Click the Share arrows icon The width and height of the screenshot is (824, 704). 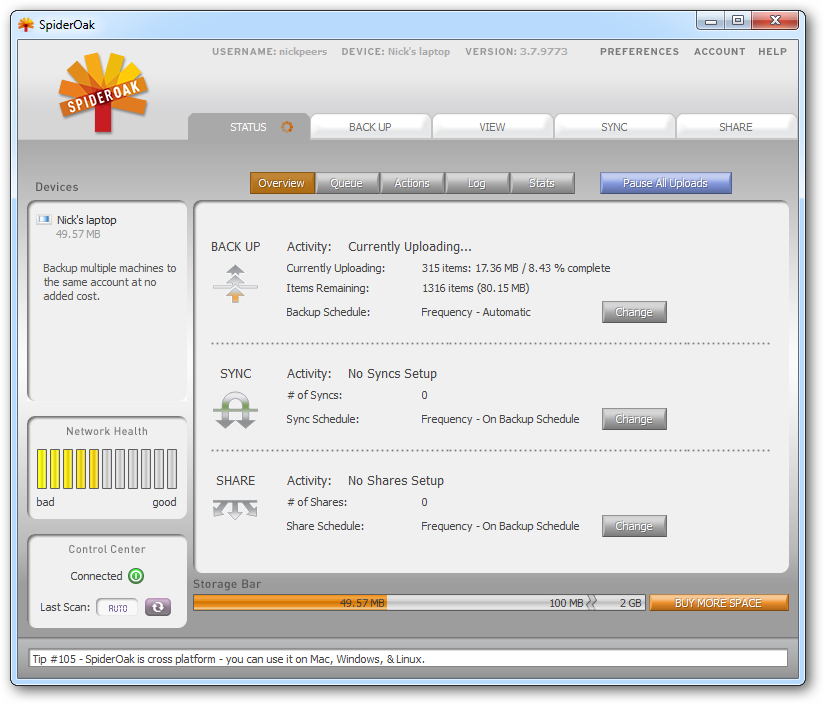[x=235, y=509]
